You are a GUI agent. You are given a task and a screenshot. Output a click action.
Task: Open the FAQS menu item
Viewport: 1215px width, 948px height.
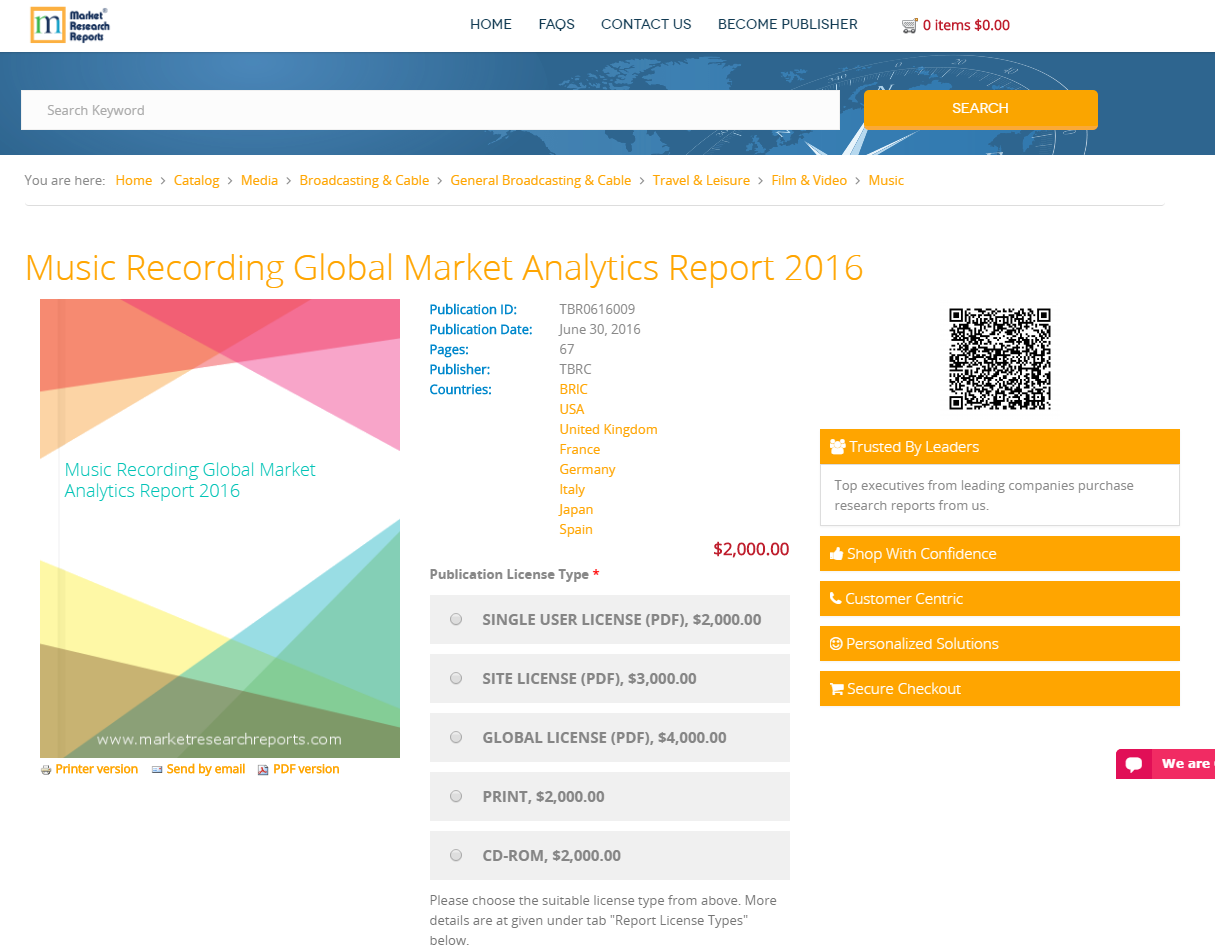[556, 25]
